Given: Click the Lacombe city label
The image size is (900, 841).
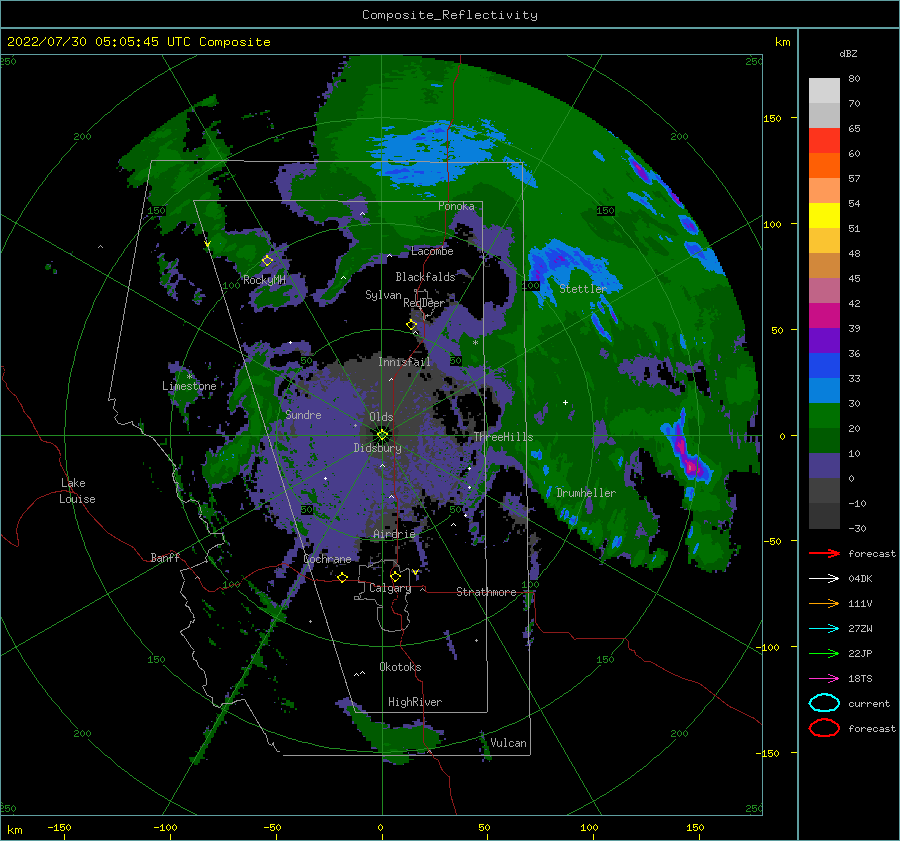Looking at the screenshot, I should coord(432,251).
